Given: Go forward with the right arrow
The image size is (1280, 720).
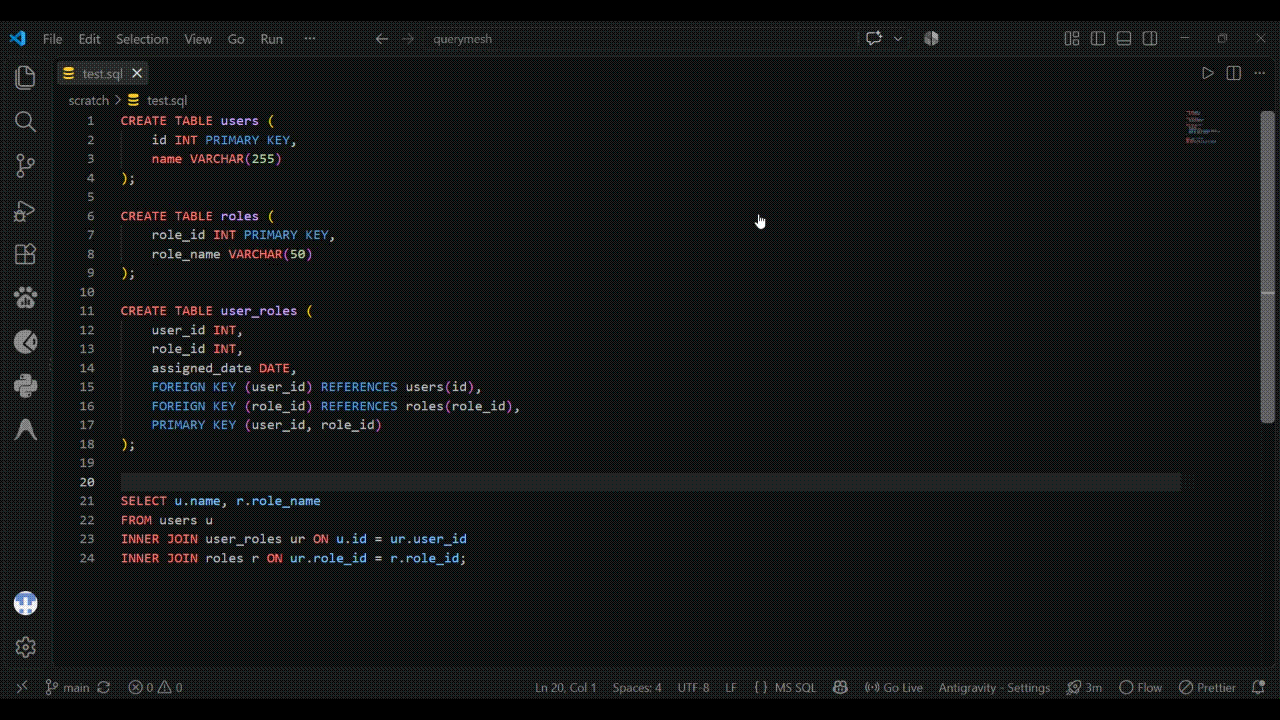Looking at the screenshot, I should [x=408, y=39].
